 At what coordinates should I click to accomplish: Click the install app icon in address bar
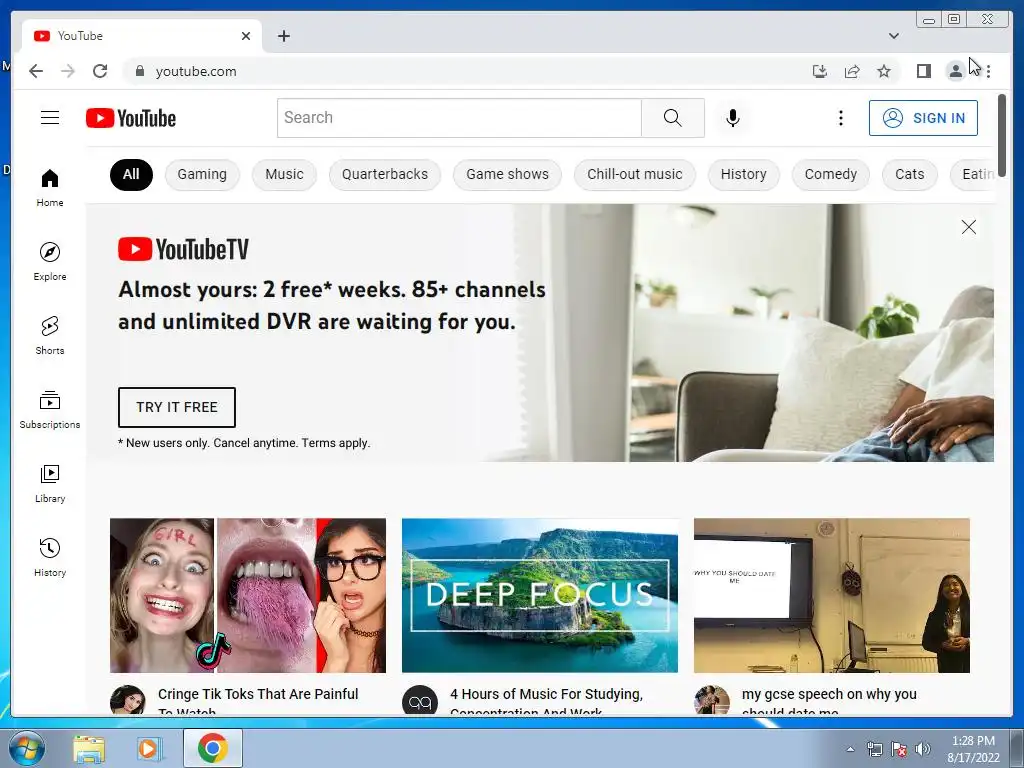click(820, 71)
